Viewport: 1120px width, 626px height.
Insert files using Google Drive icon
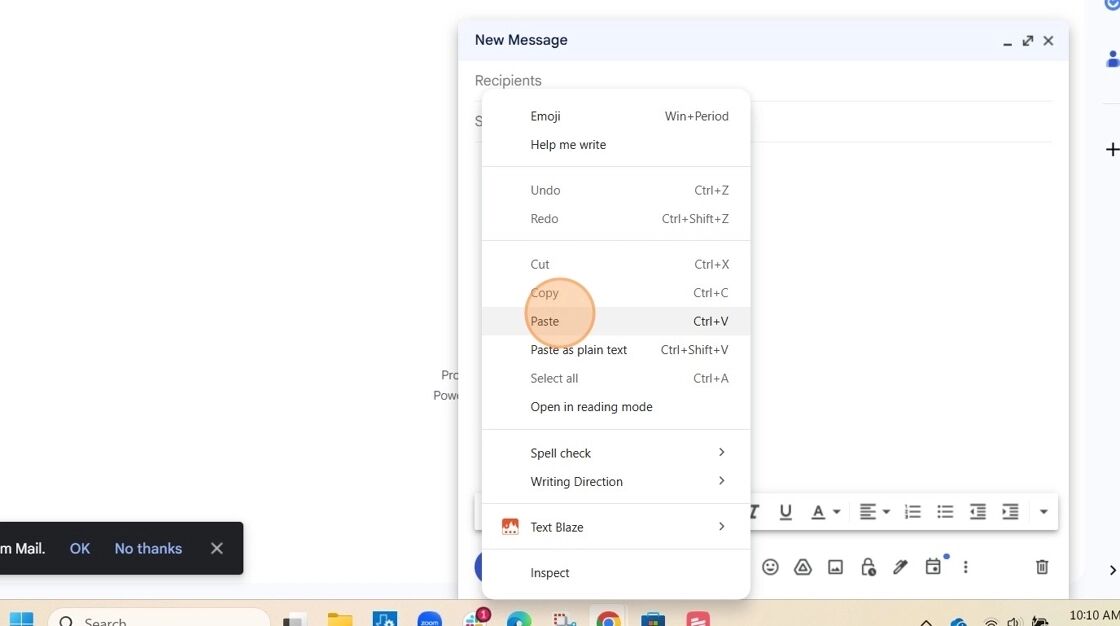pyautogui.click(x=802, y=567)
